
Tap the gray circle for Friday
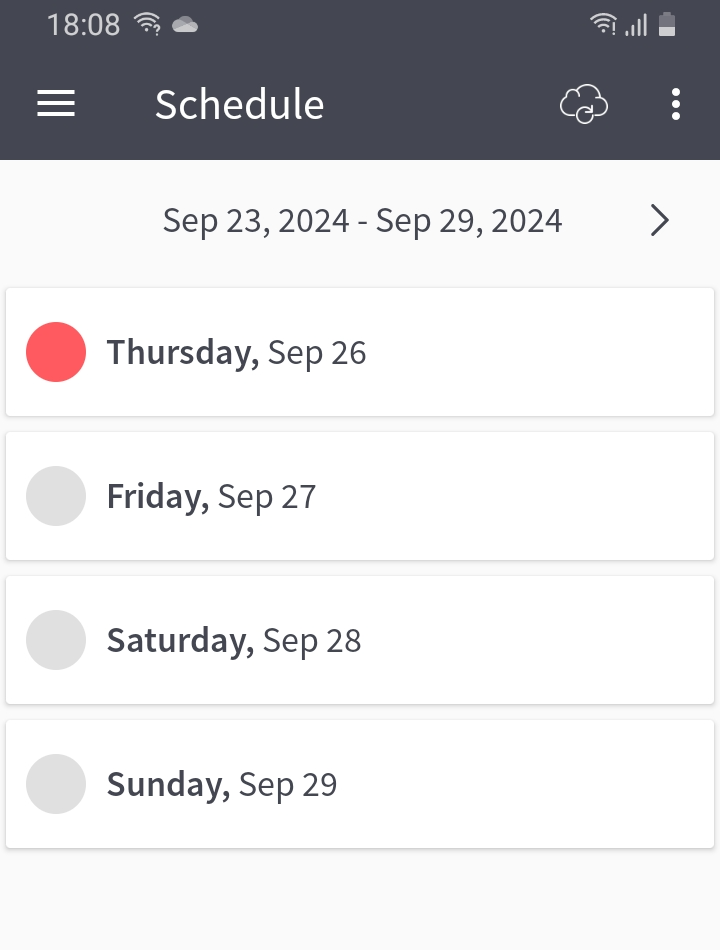pyautogui.click(x=56, y=496)
